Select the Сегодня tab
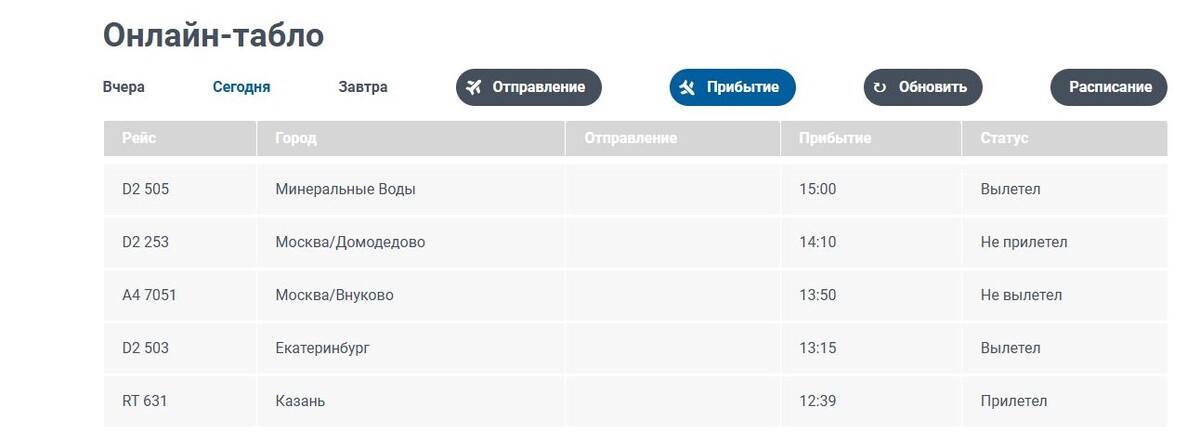The image size is (1200, 447). pyautogui.click(x=241, y=87)
